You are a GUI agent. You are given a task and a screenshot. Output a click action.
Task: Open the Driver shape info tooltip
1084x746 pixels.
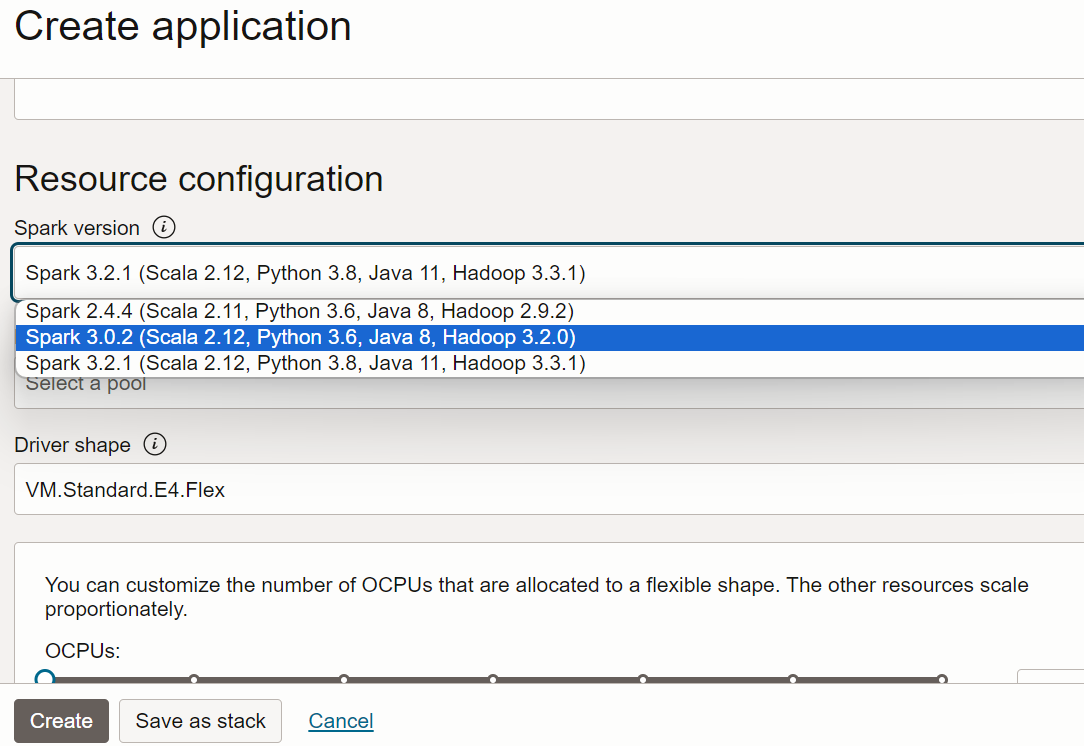(x=155, y=445)
